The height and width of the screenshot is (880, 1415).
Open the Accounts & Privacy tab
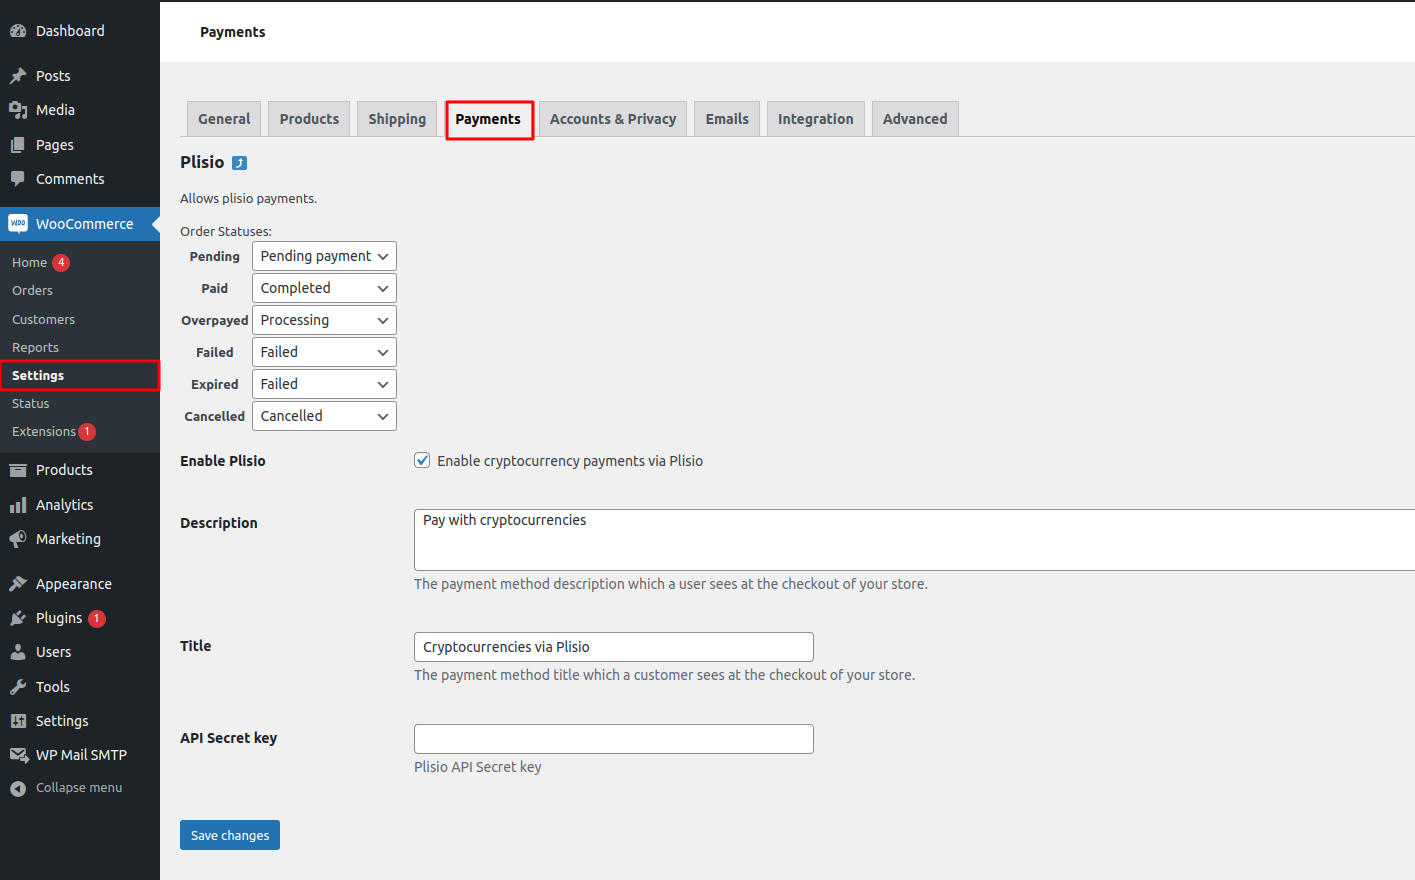(x=613, y=119)
